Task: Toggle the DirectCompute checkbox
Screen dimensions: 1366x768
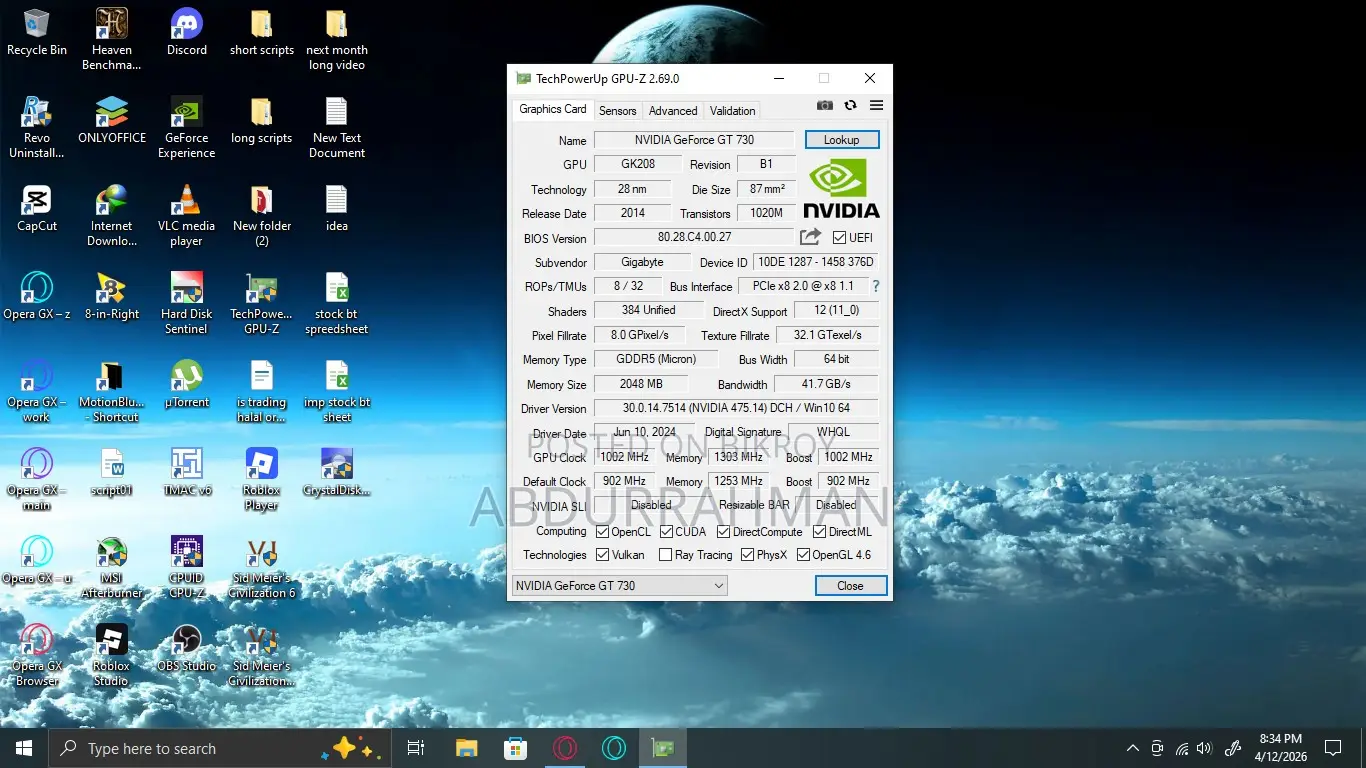Action: 724,532
